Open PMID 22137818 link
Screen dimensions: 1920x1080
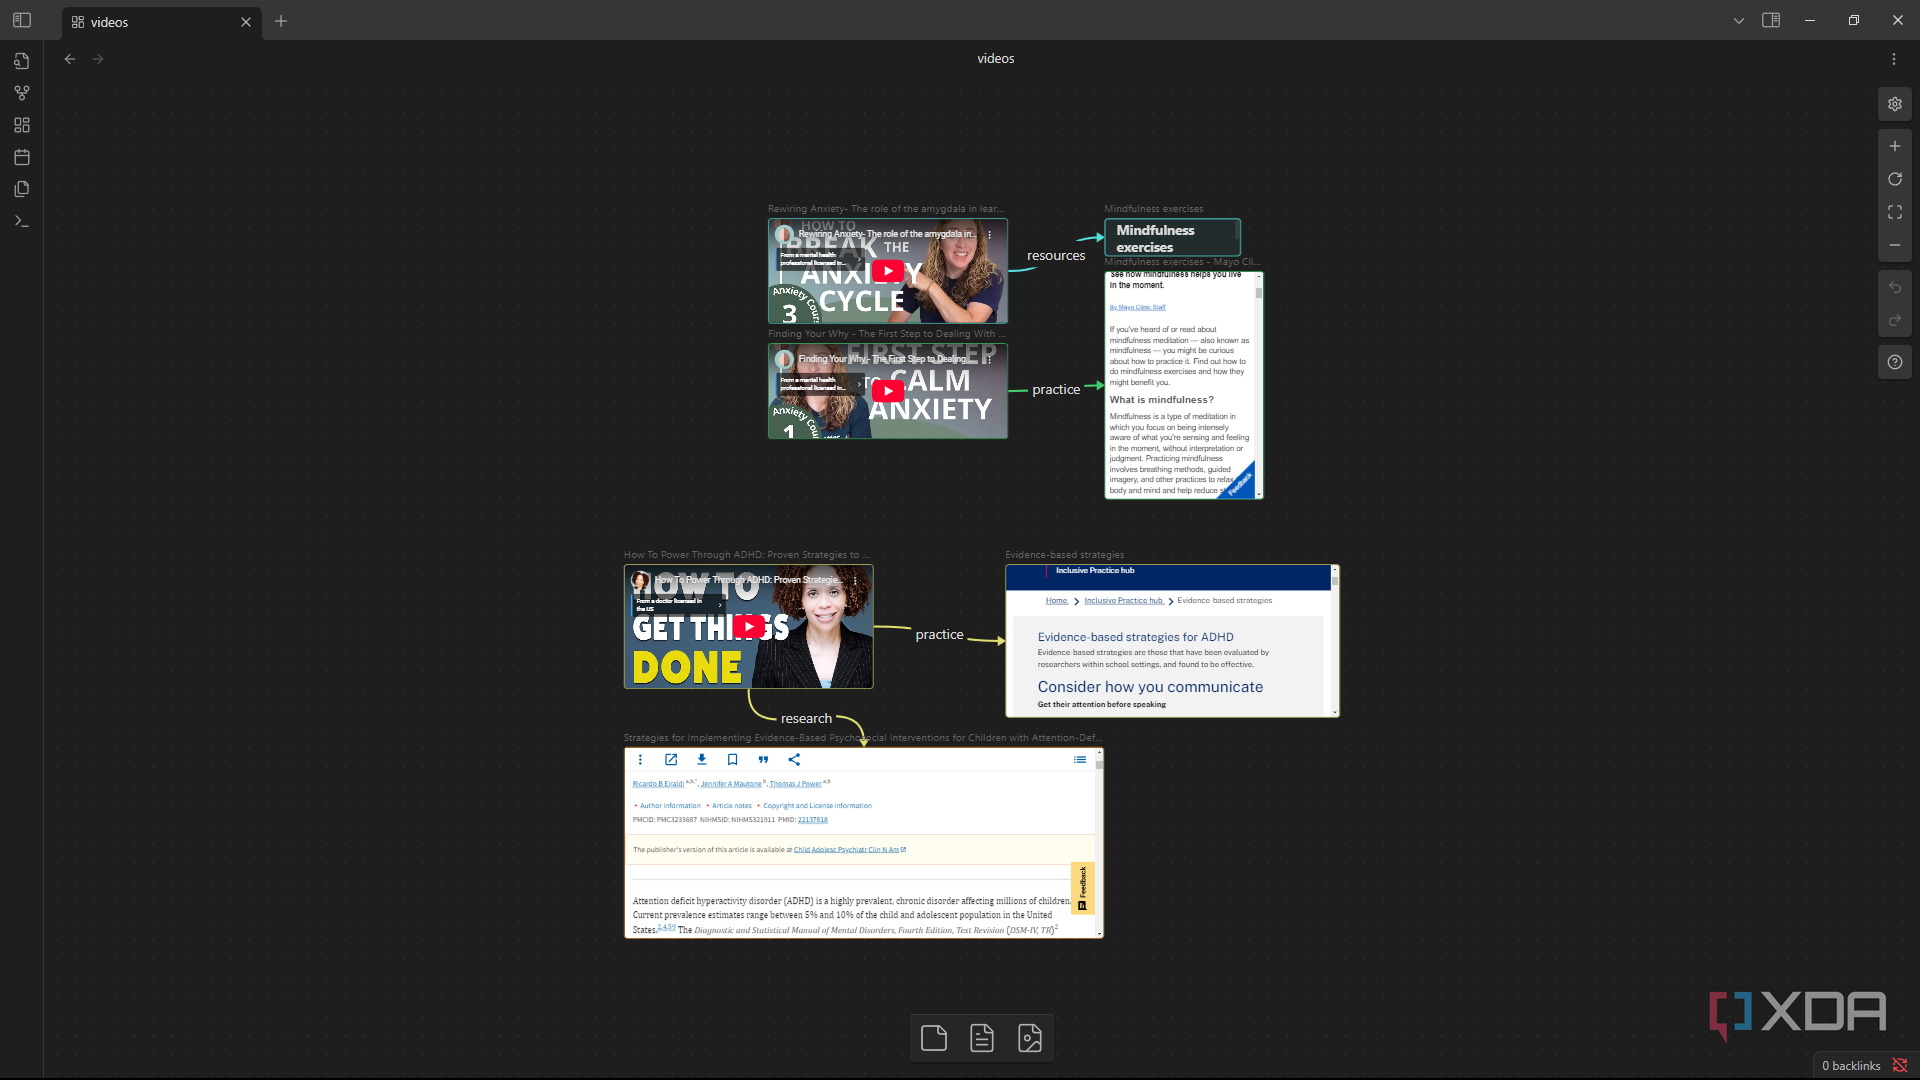coord(812,820)
